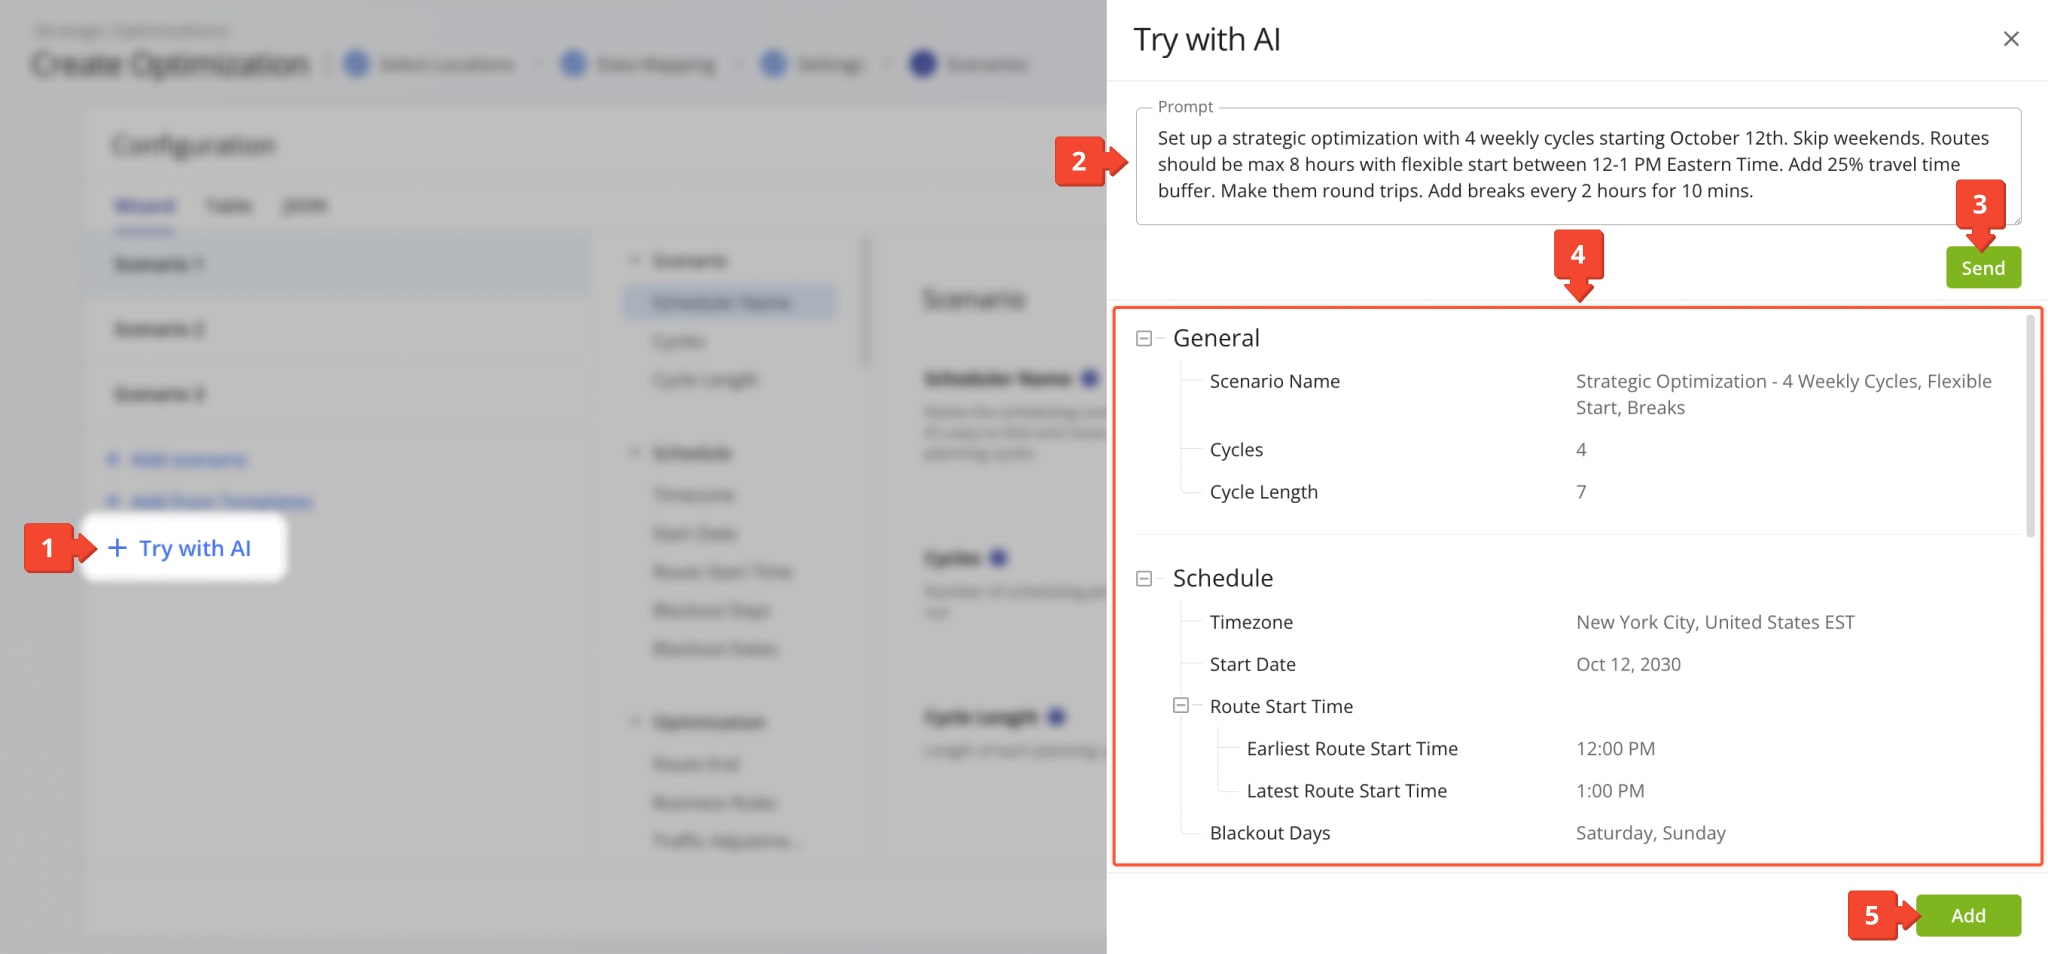Switch to the Wizard tab
Image resolution: width=2048 pixels, height=954 pixels.
point(144,206)
